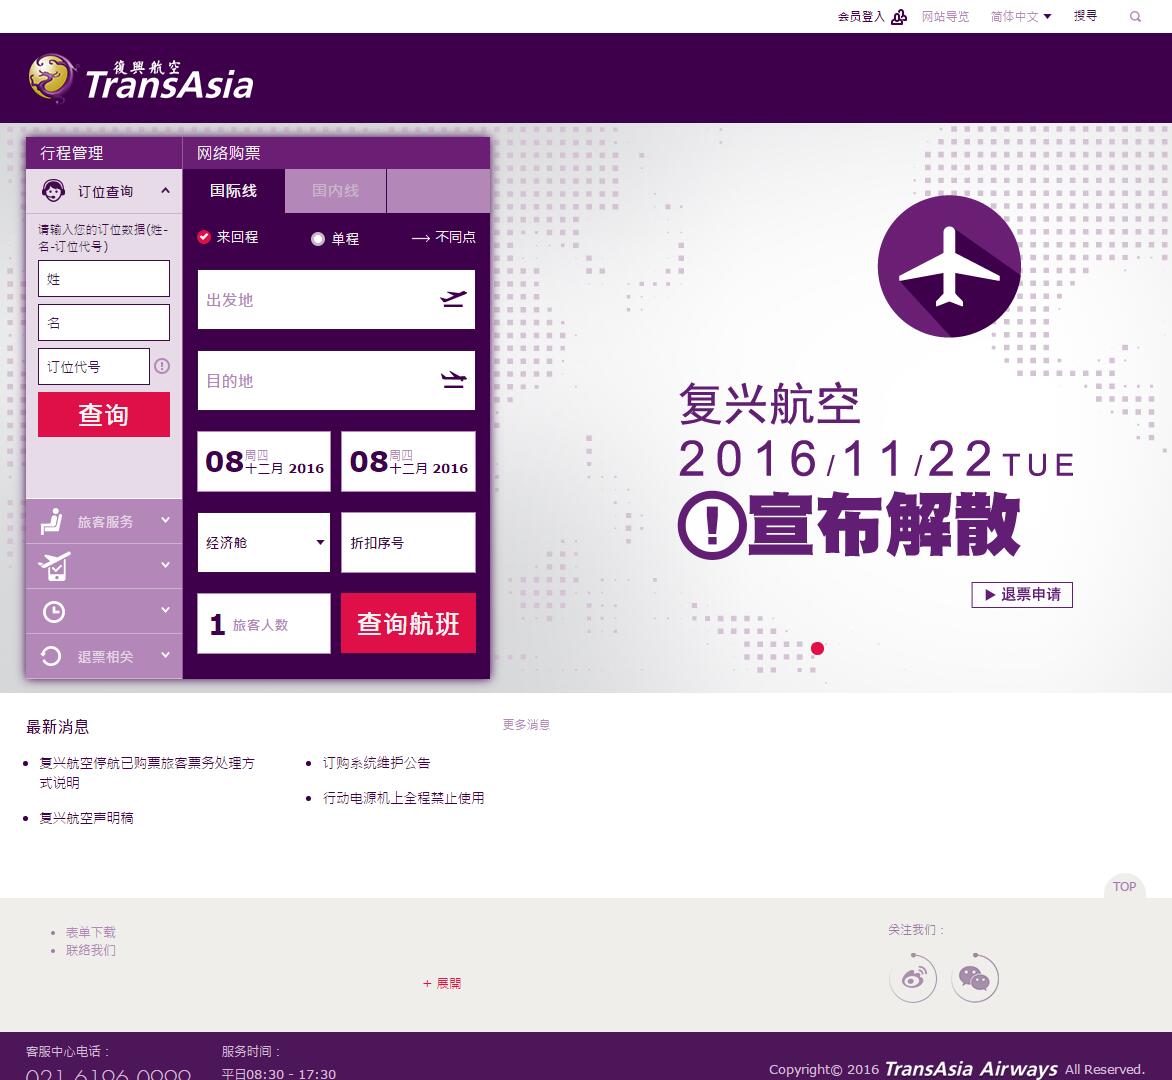Click the TransAsia dragon logo

click(x=141, y=78)
